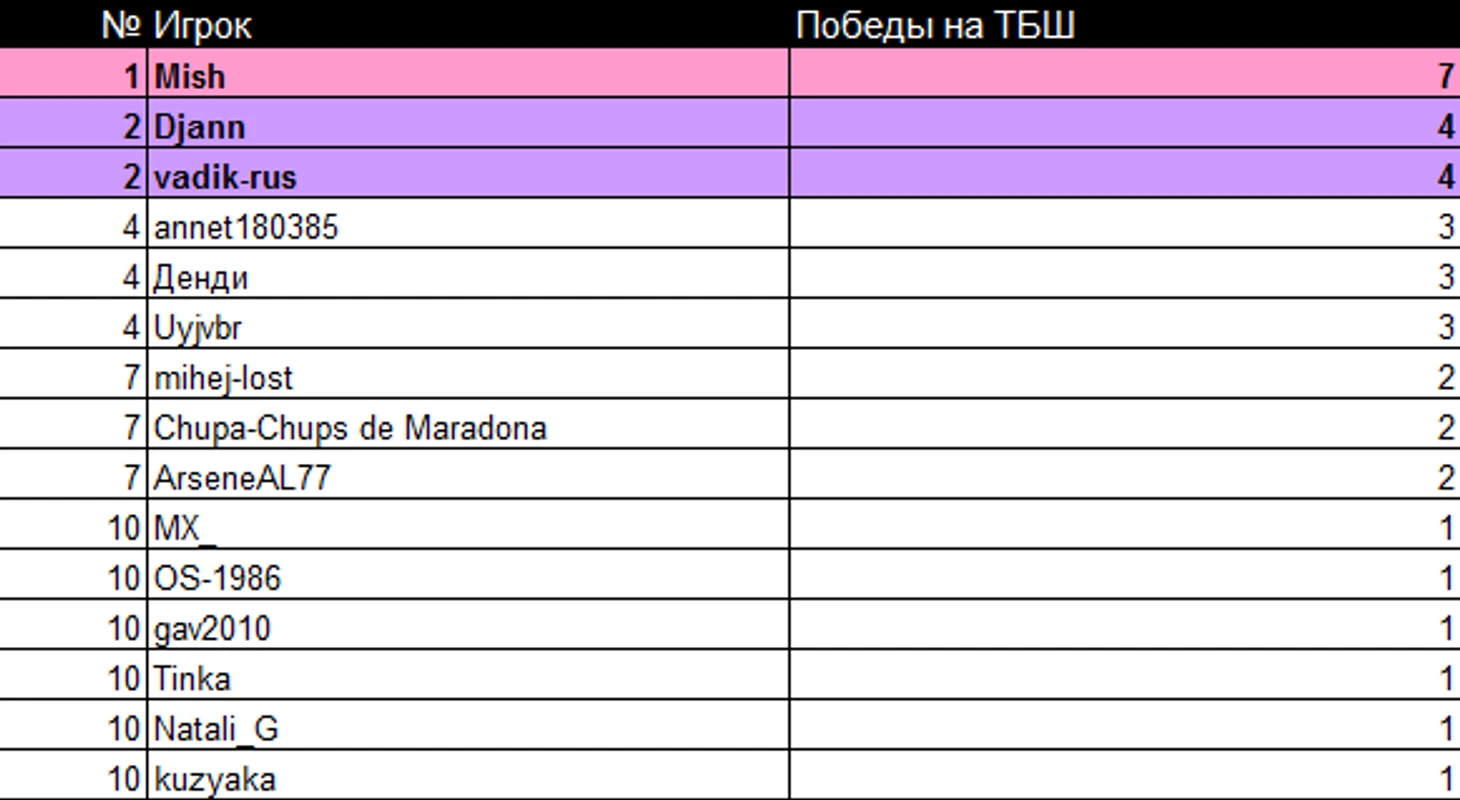This screenshot has height=800, width=1460.
Task: Select the mihej-lost cell
Action: 468,374
